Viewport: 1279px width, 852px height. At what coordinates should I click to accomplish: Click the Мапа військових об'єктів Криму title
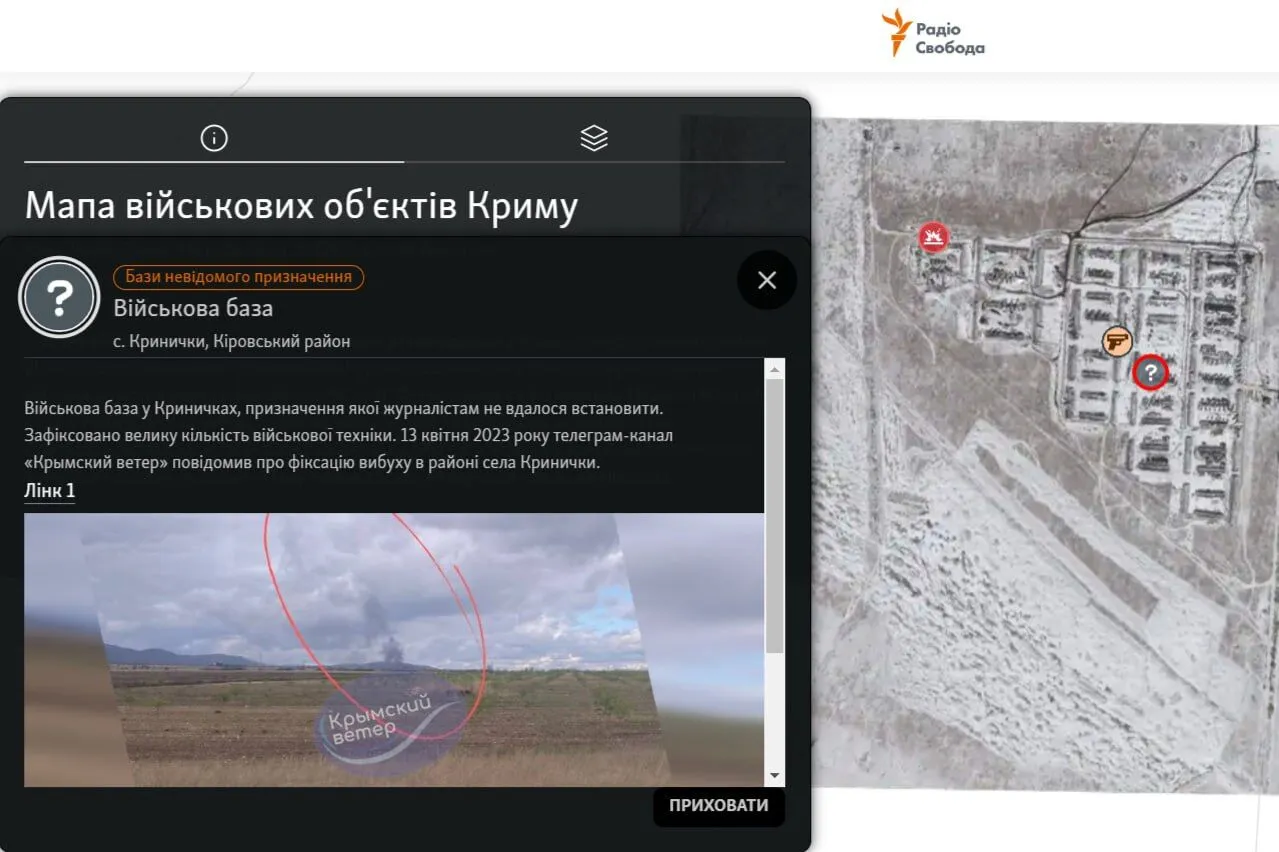301,206
